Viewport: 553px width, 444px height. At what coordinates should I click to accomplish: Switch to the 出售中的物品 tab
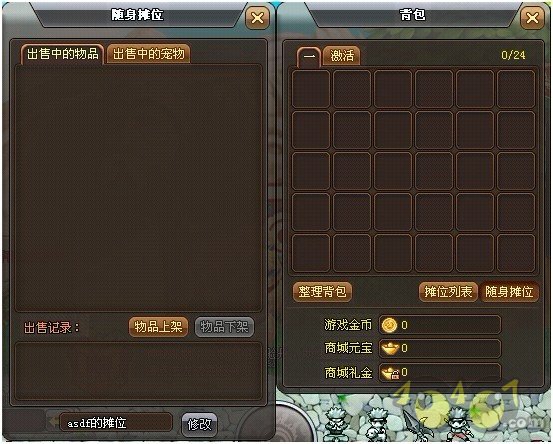62,54
